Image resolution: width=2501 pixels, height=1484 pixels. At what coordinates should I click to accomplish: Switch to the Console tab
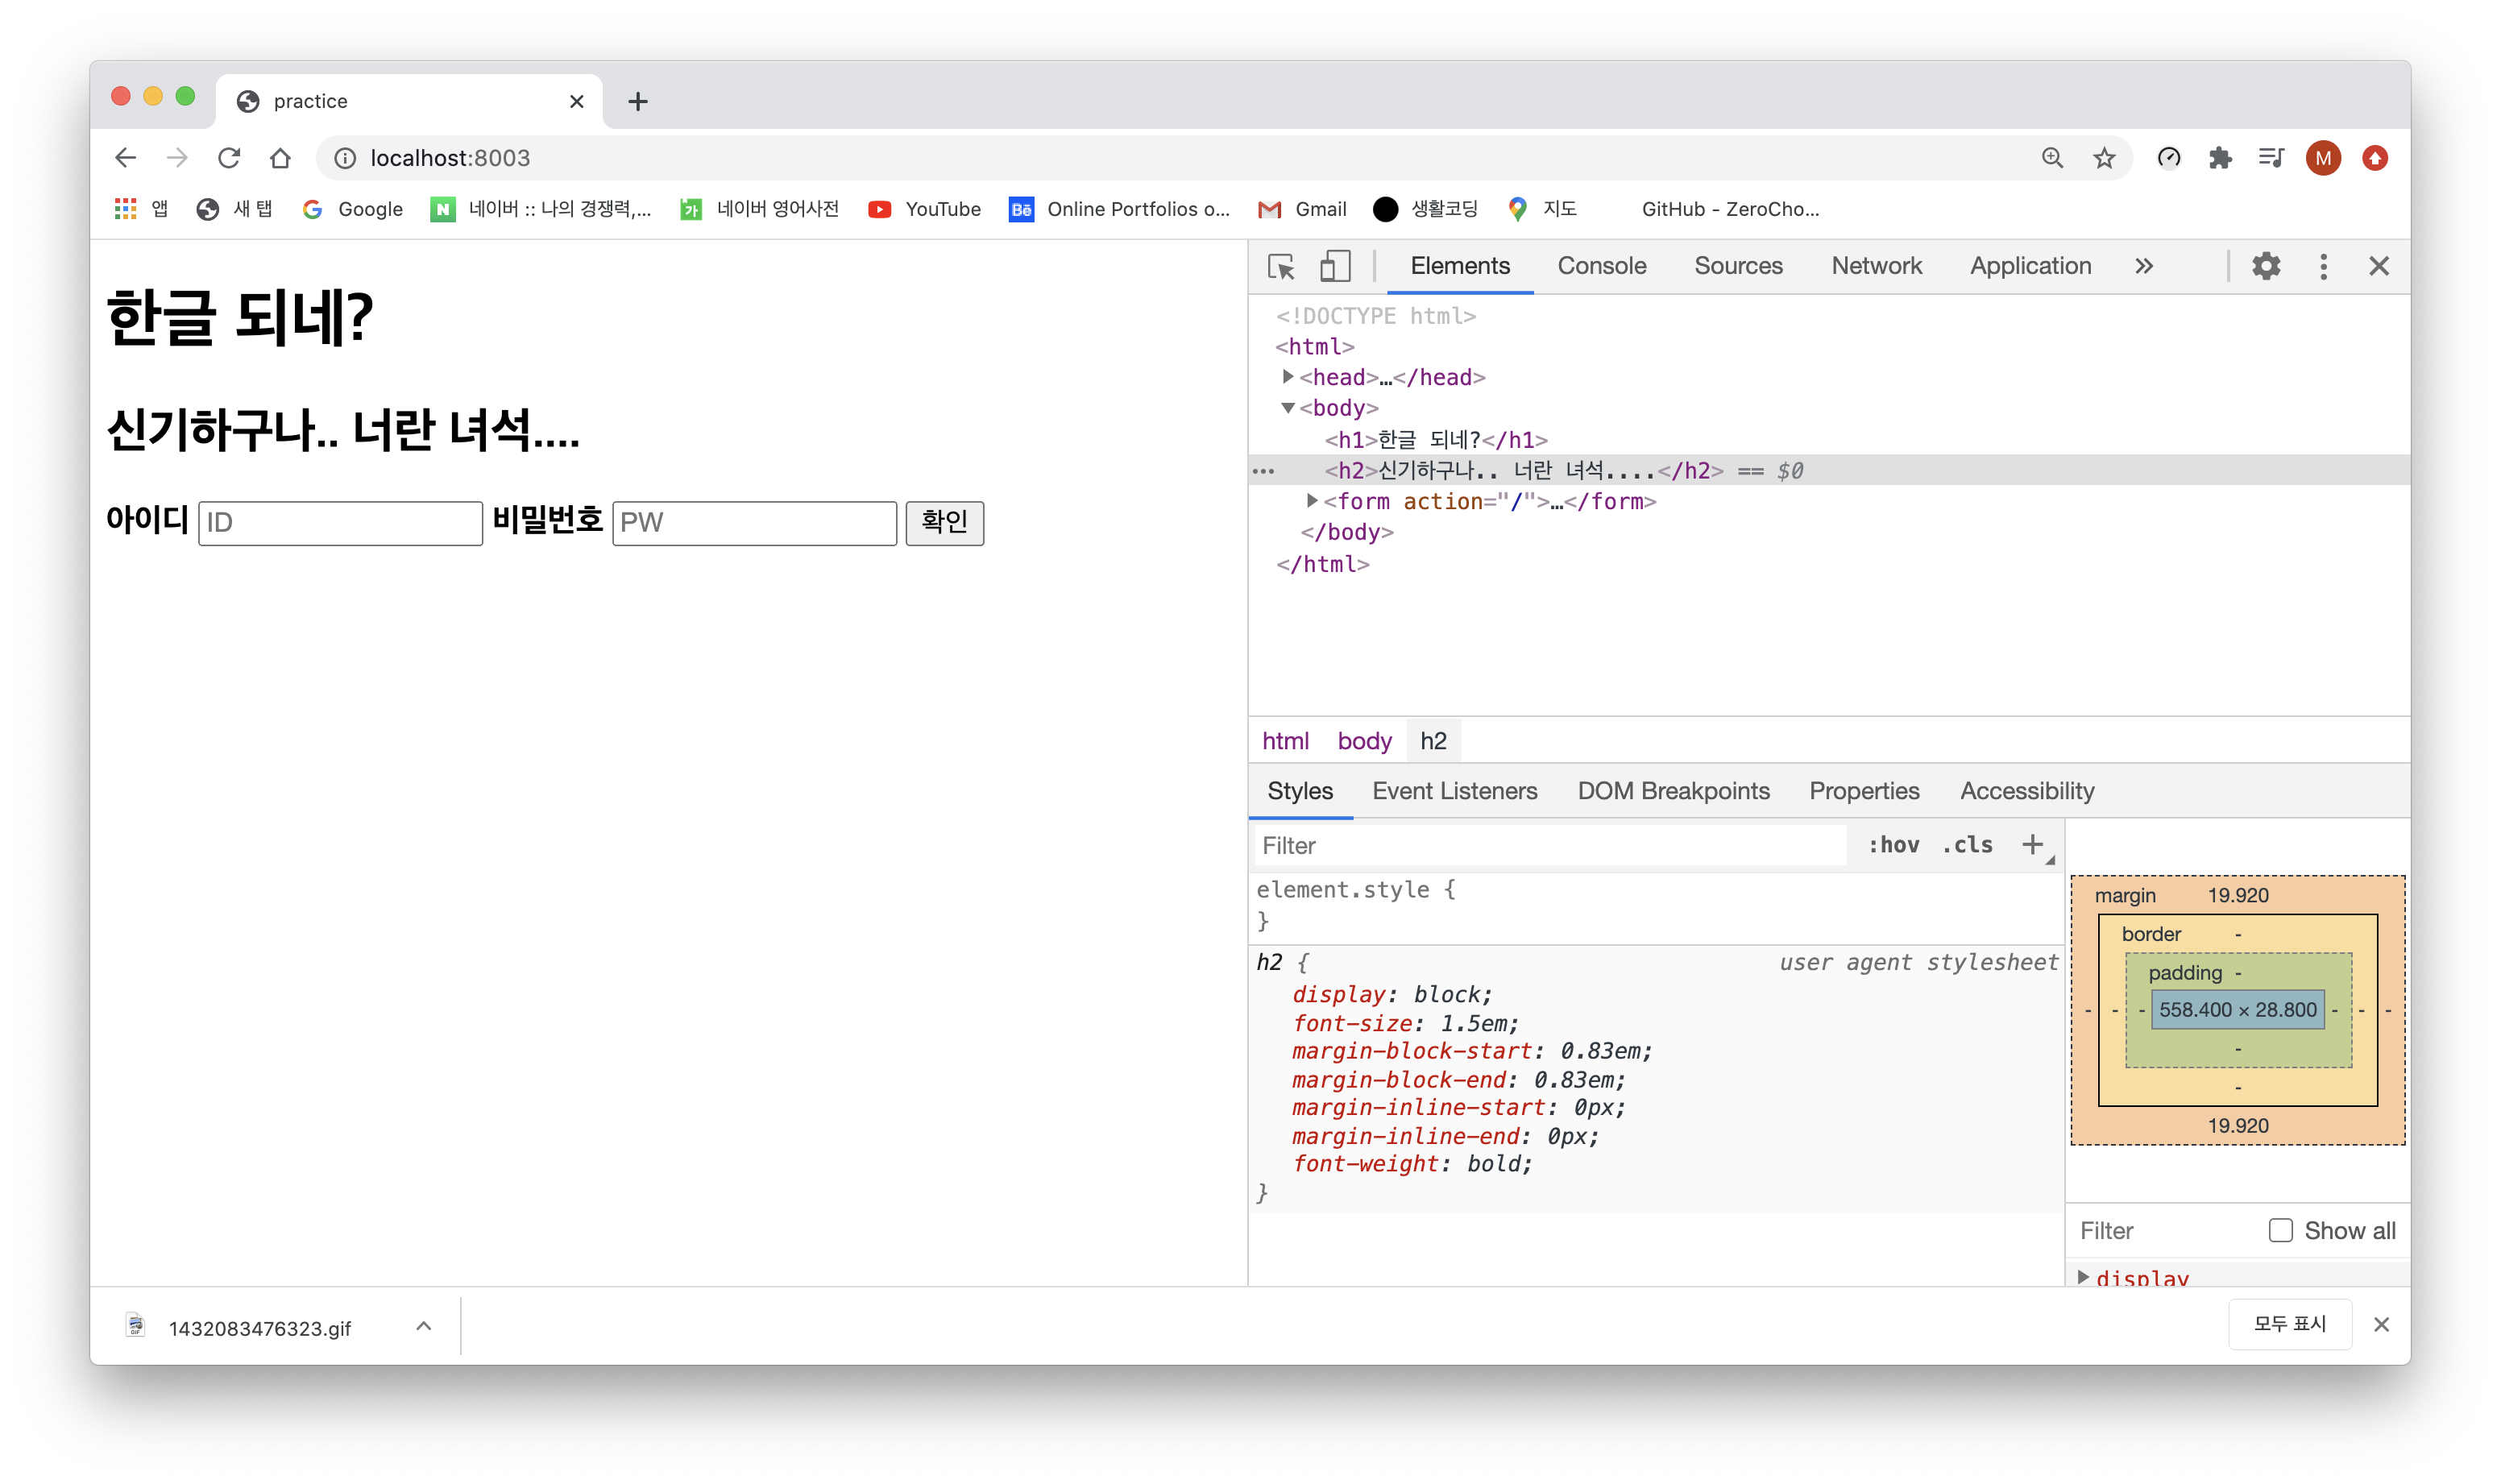tap(1601, 266)
